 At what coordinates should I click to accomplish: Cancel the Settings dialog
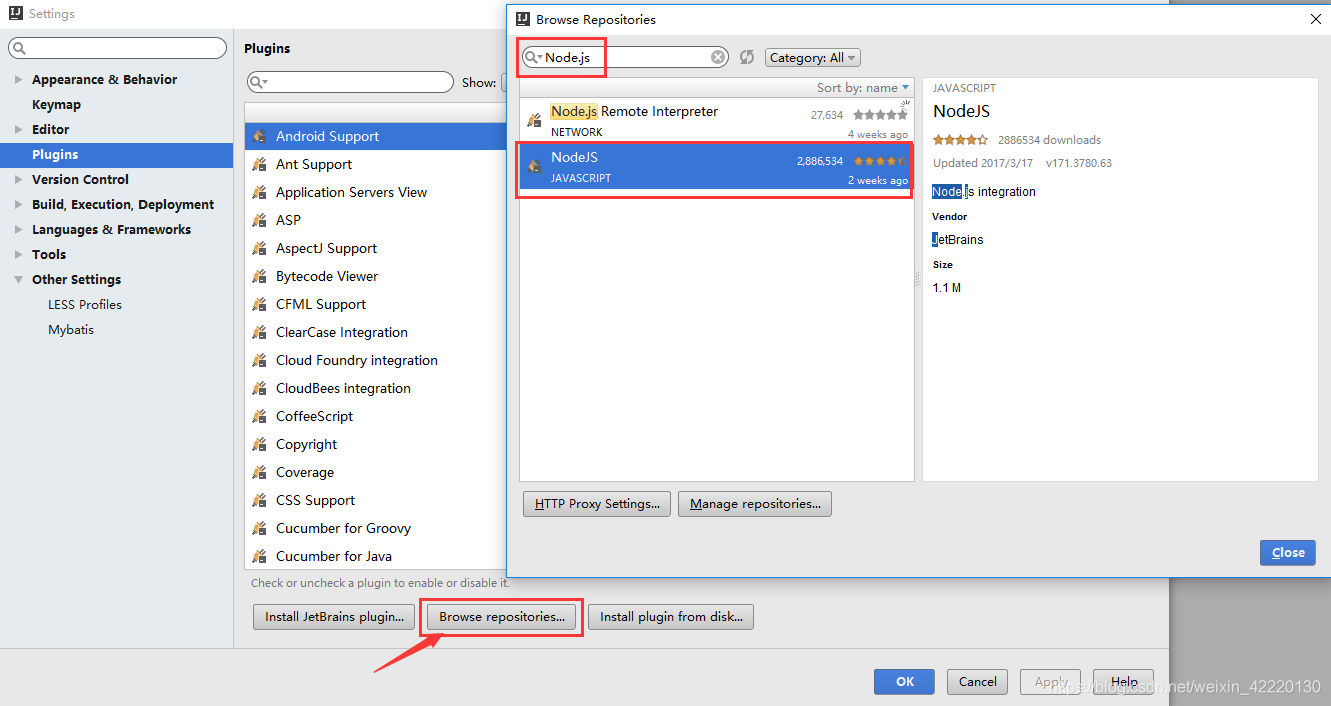(978, 681)
